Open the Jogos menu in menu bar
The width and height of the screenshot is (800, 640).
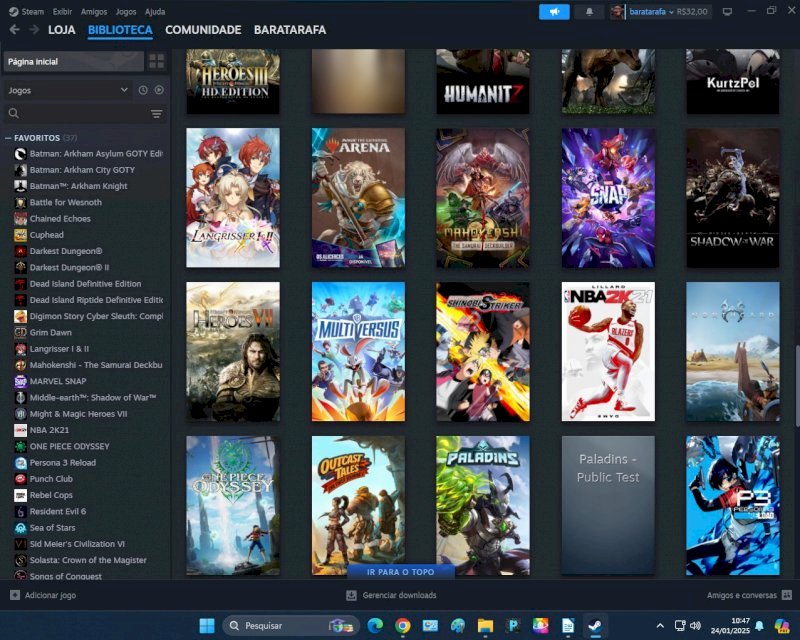pyautogui.click(x=126, y=11)
